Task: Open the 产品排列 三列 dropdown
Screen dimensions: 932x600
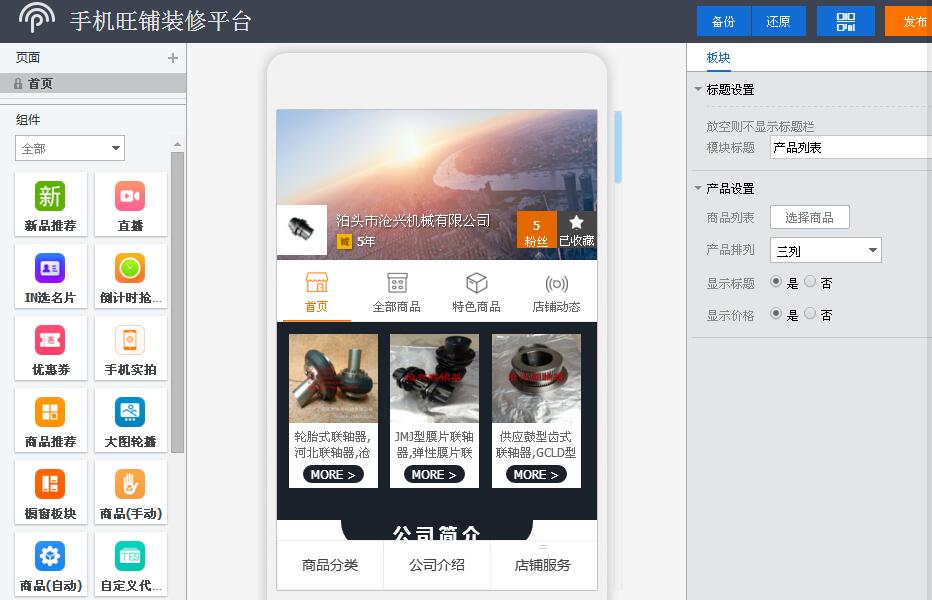Action: tap(825, 251)
